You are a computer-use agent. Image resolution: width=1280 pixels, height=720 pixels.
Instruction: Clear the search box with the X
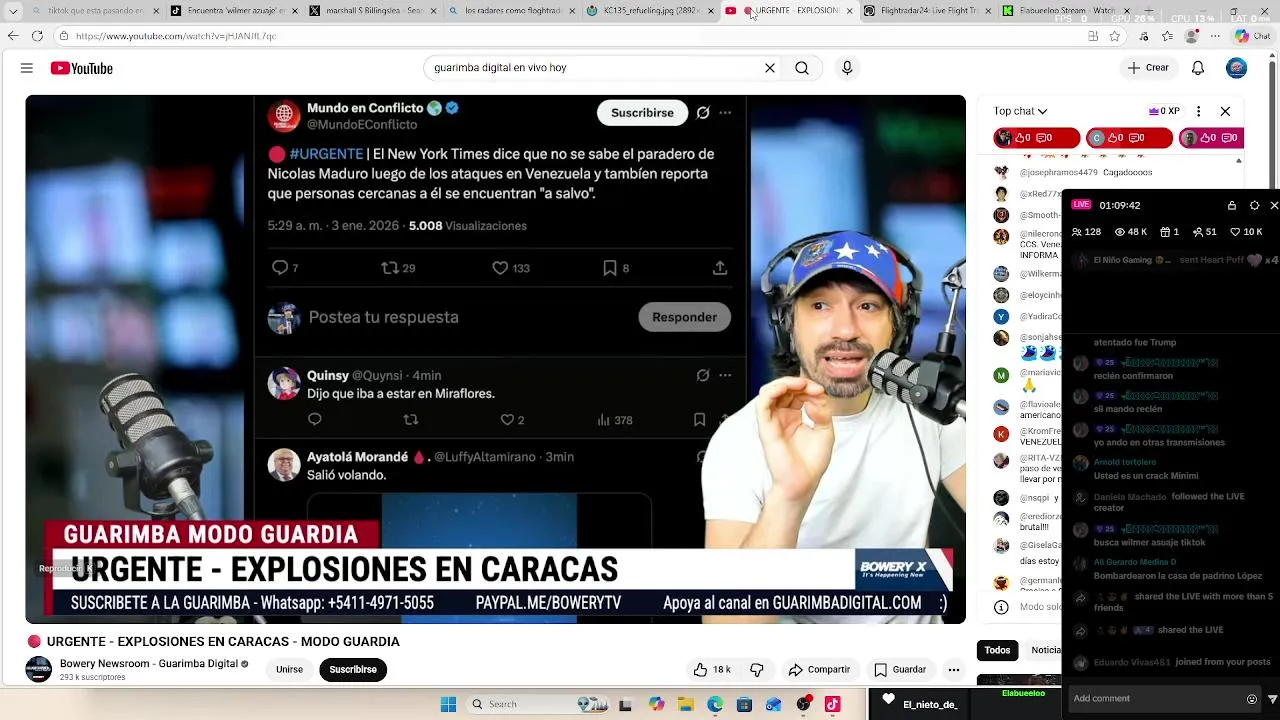coord(770,68)
